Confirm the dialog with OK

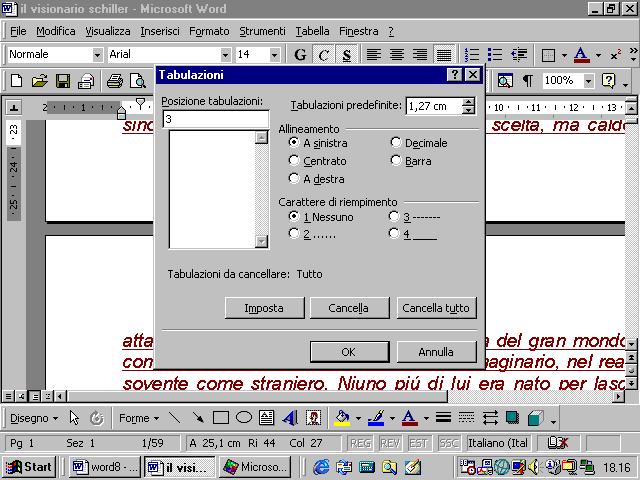tap(349, 352)
